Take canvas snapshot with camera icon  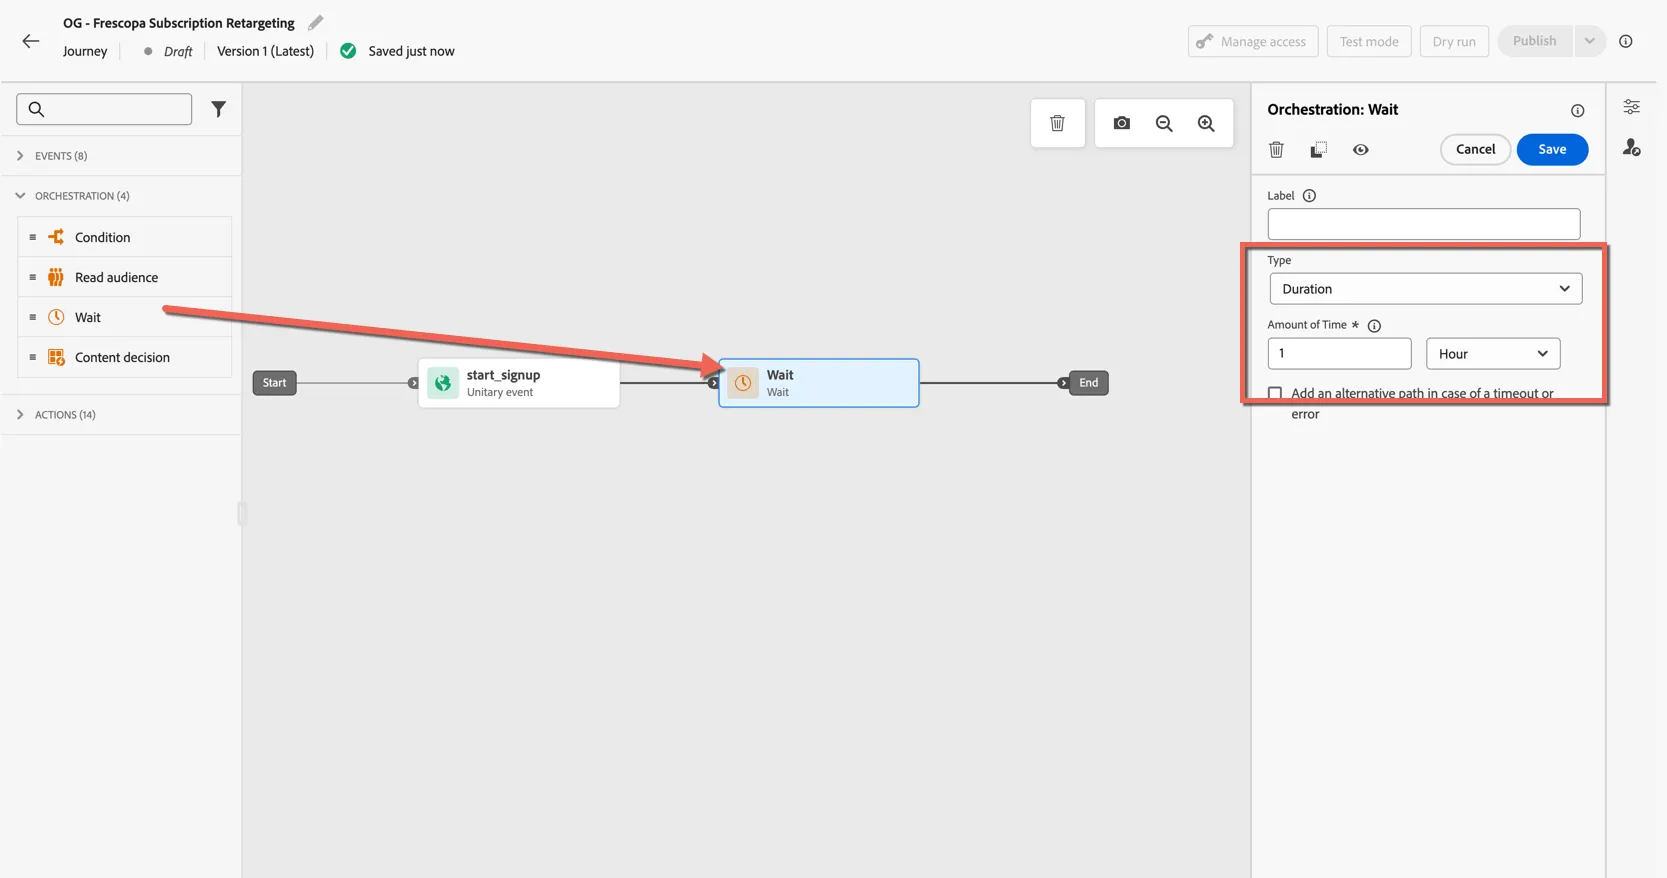[1122, 123]
